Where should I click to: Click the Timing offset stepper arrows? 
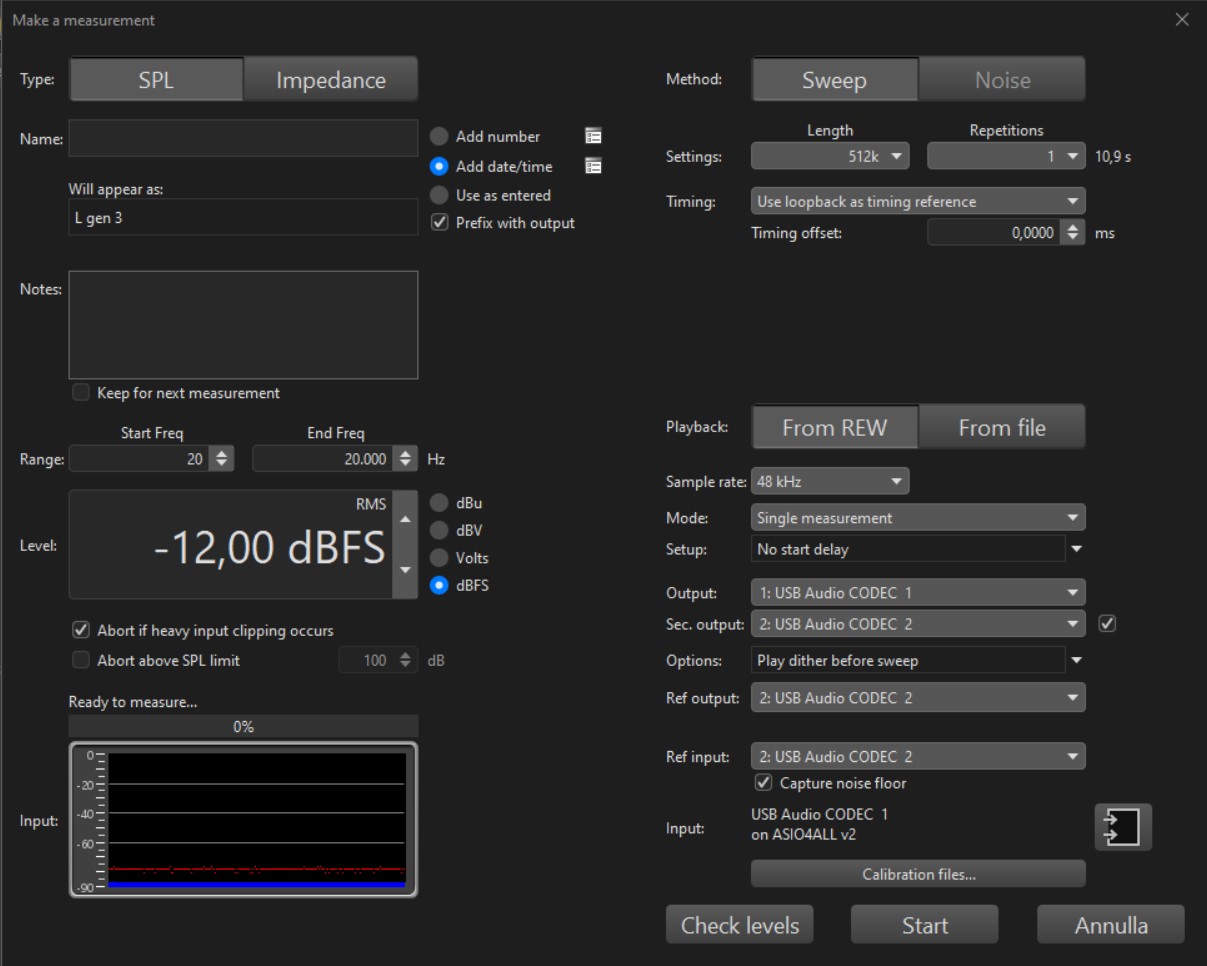1075,233
